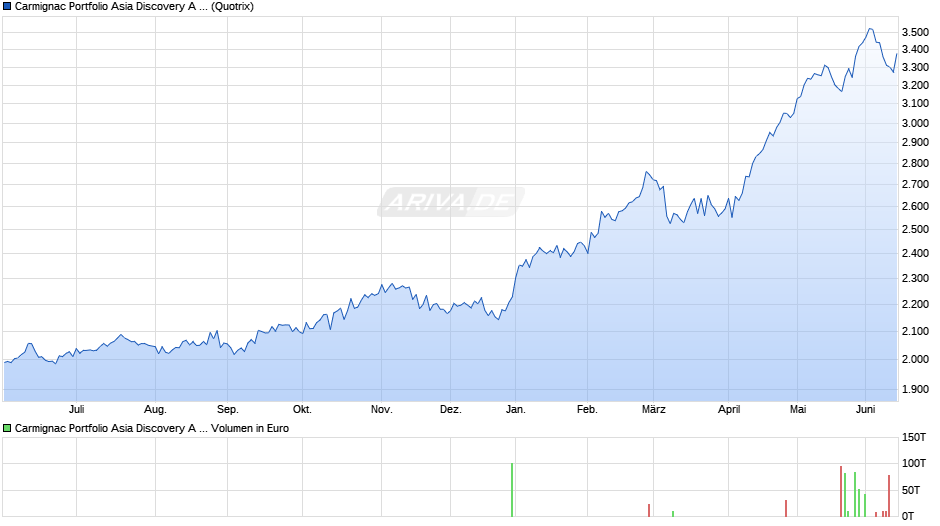Click the 2.700 price axis label
Viewport: 940px width, 526px height.
point(915,184)
